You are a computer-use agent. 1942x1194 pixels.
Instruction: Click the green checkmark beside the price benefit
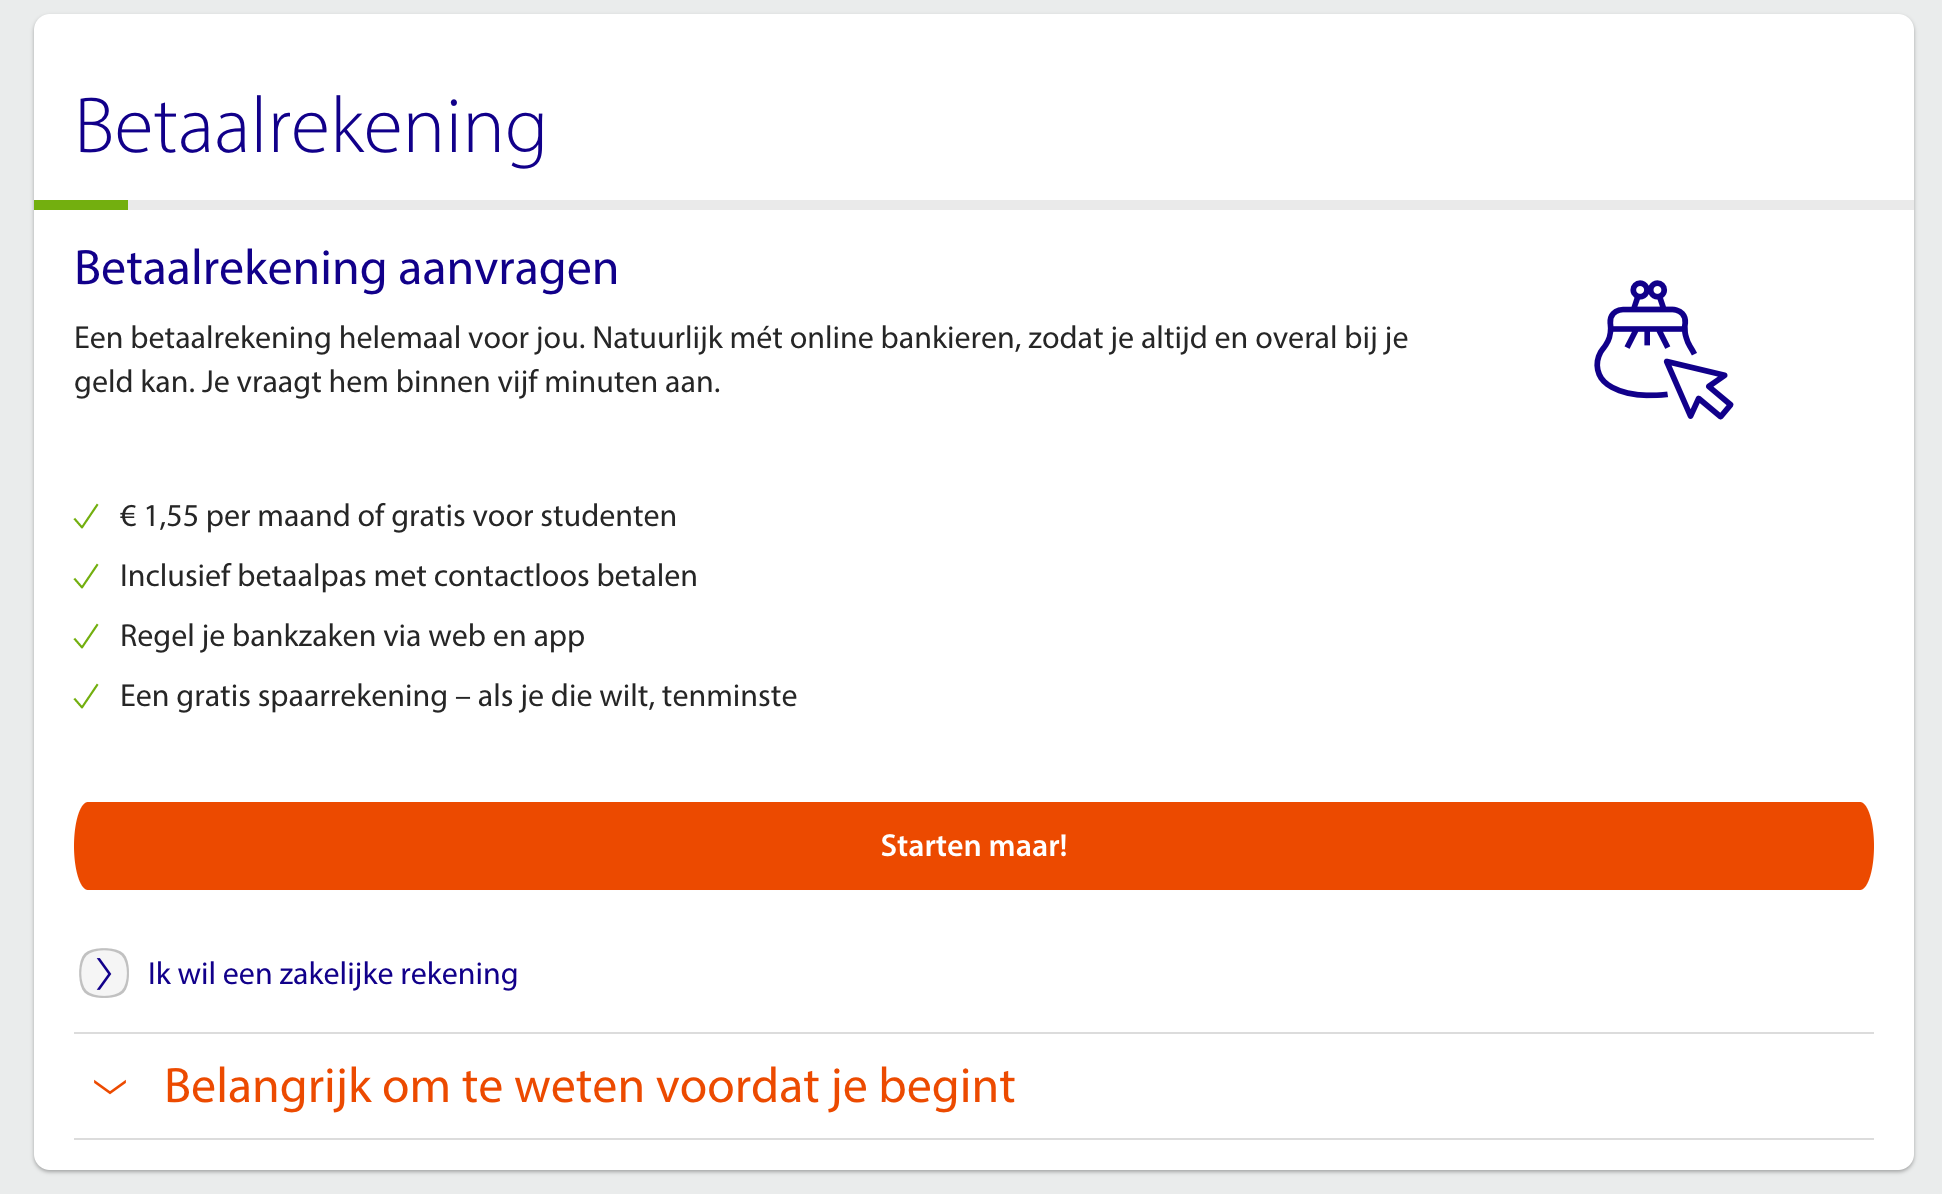point(88,516)
